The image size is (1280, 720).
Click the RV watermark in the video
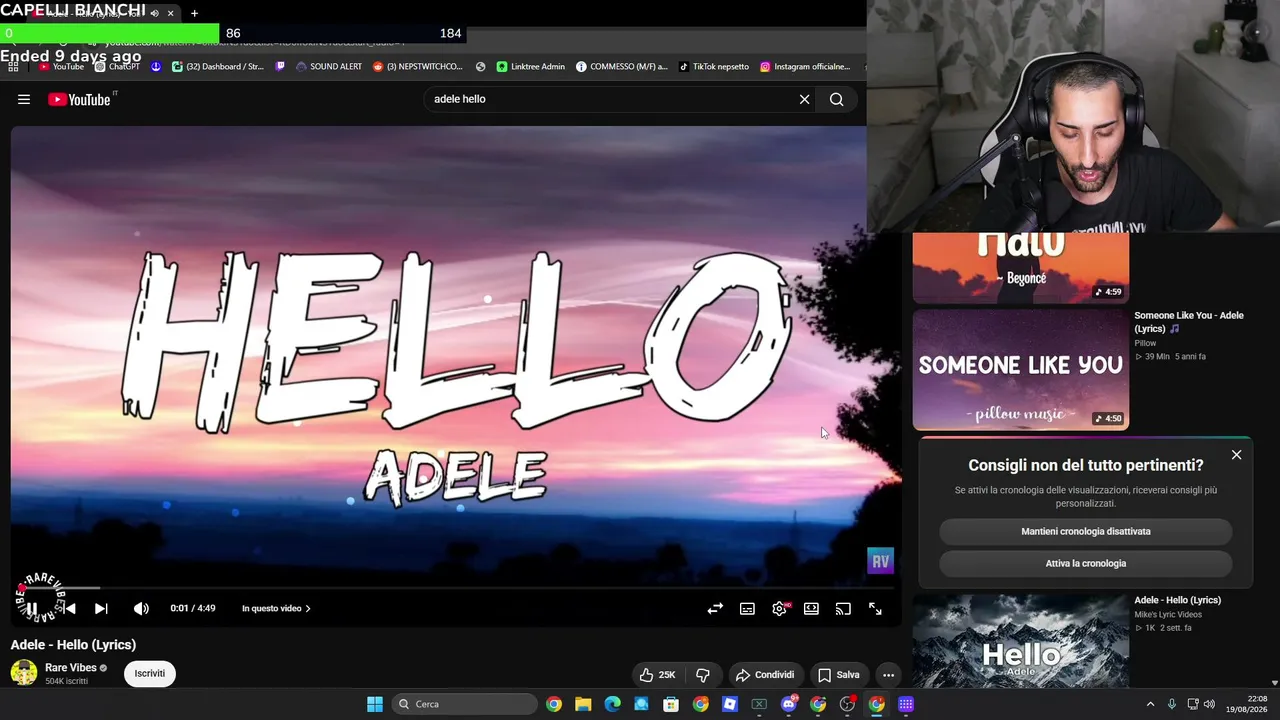880,561
